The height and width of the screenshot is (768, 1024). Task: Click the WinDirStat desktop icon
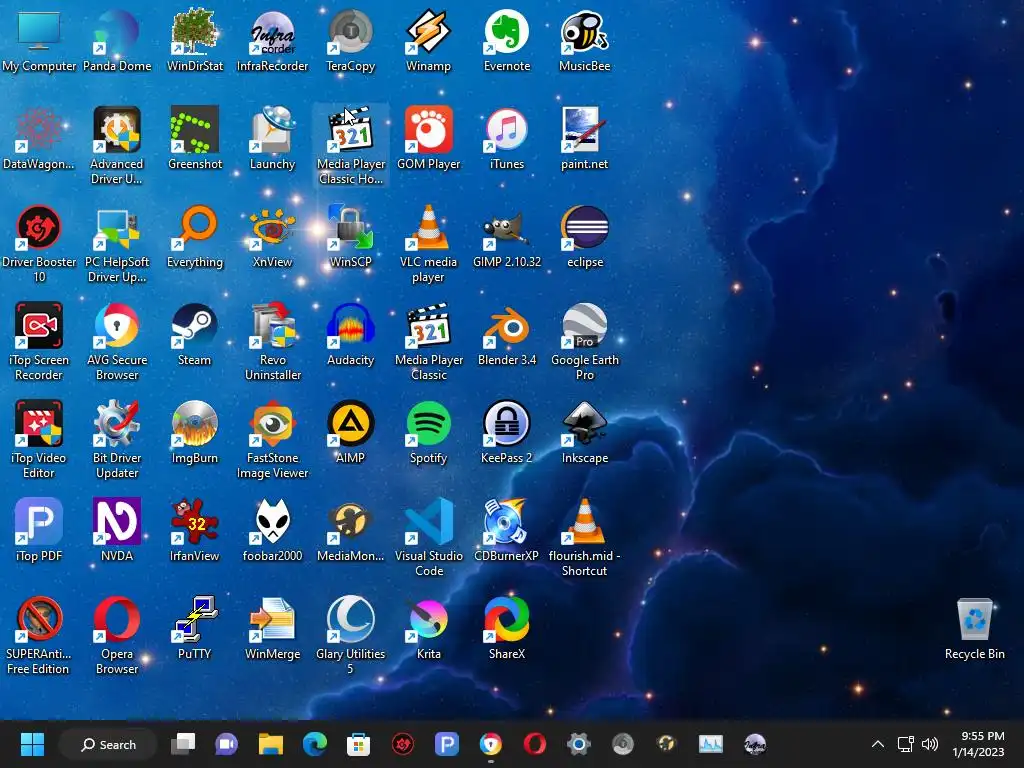point(195,31)
